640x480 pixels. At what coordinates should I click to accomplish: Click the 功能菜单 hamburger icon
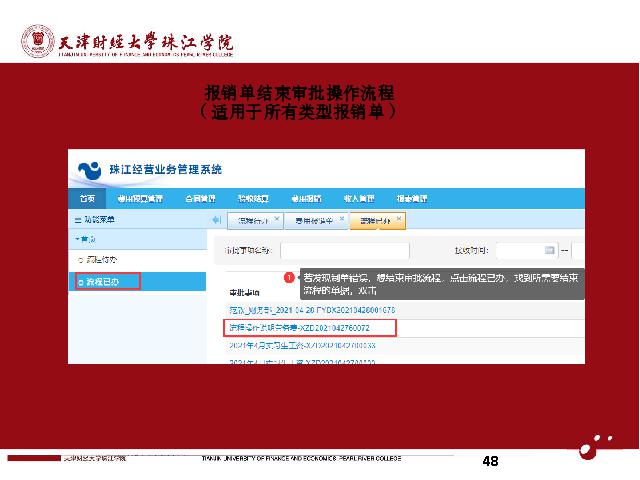[78, 220]
